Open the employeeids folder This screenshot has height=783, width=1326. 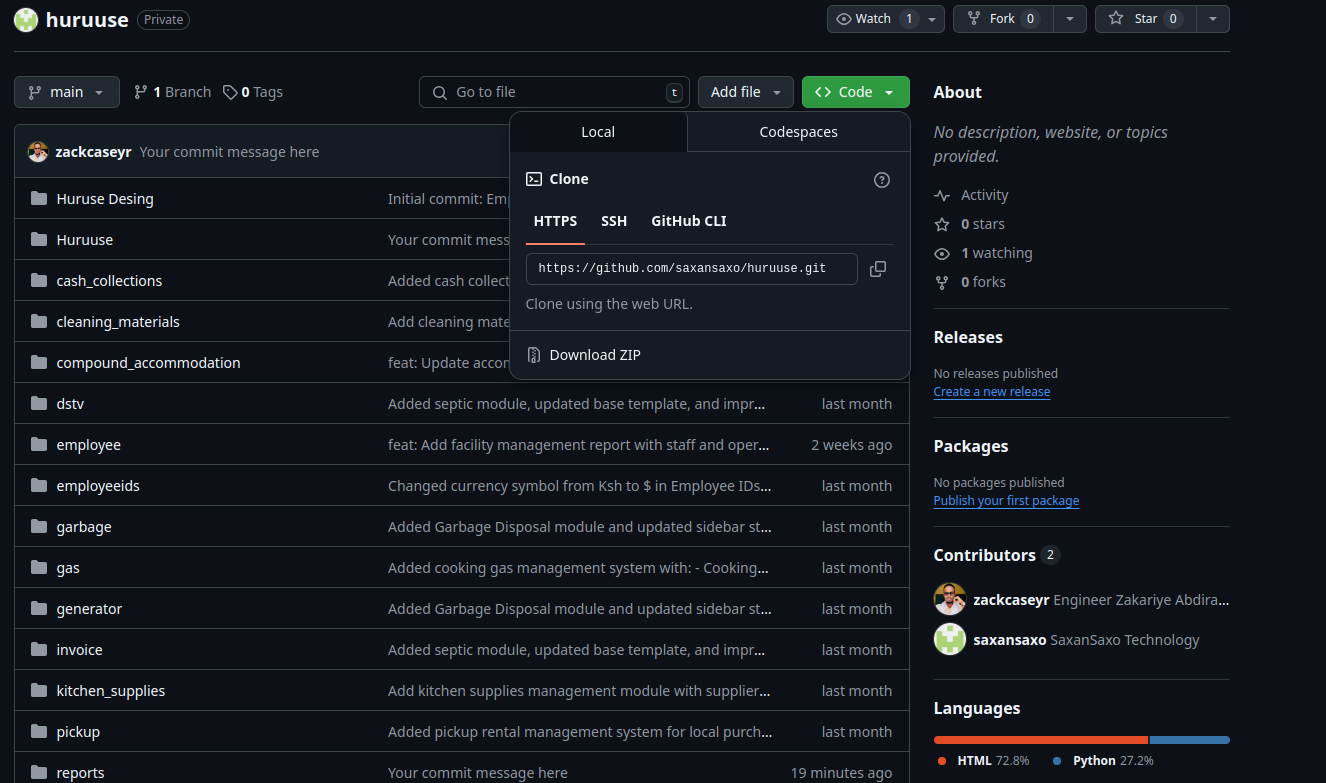pos(98,486)
